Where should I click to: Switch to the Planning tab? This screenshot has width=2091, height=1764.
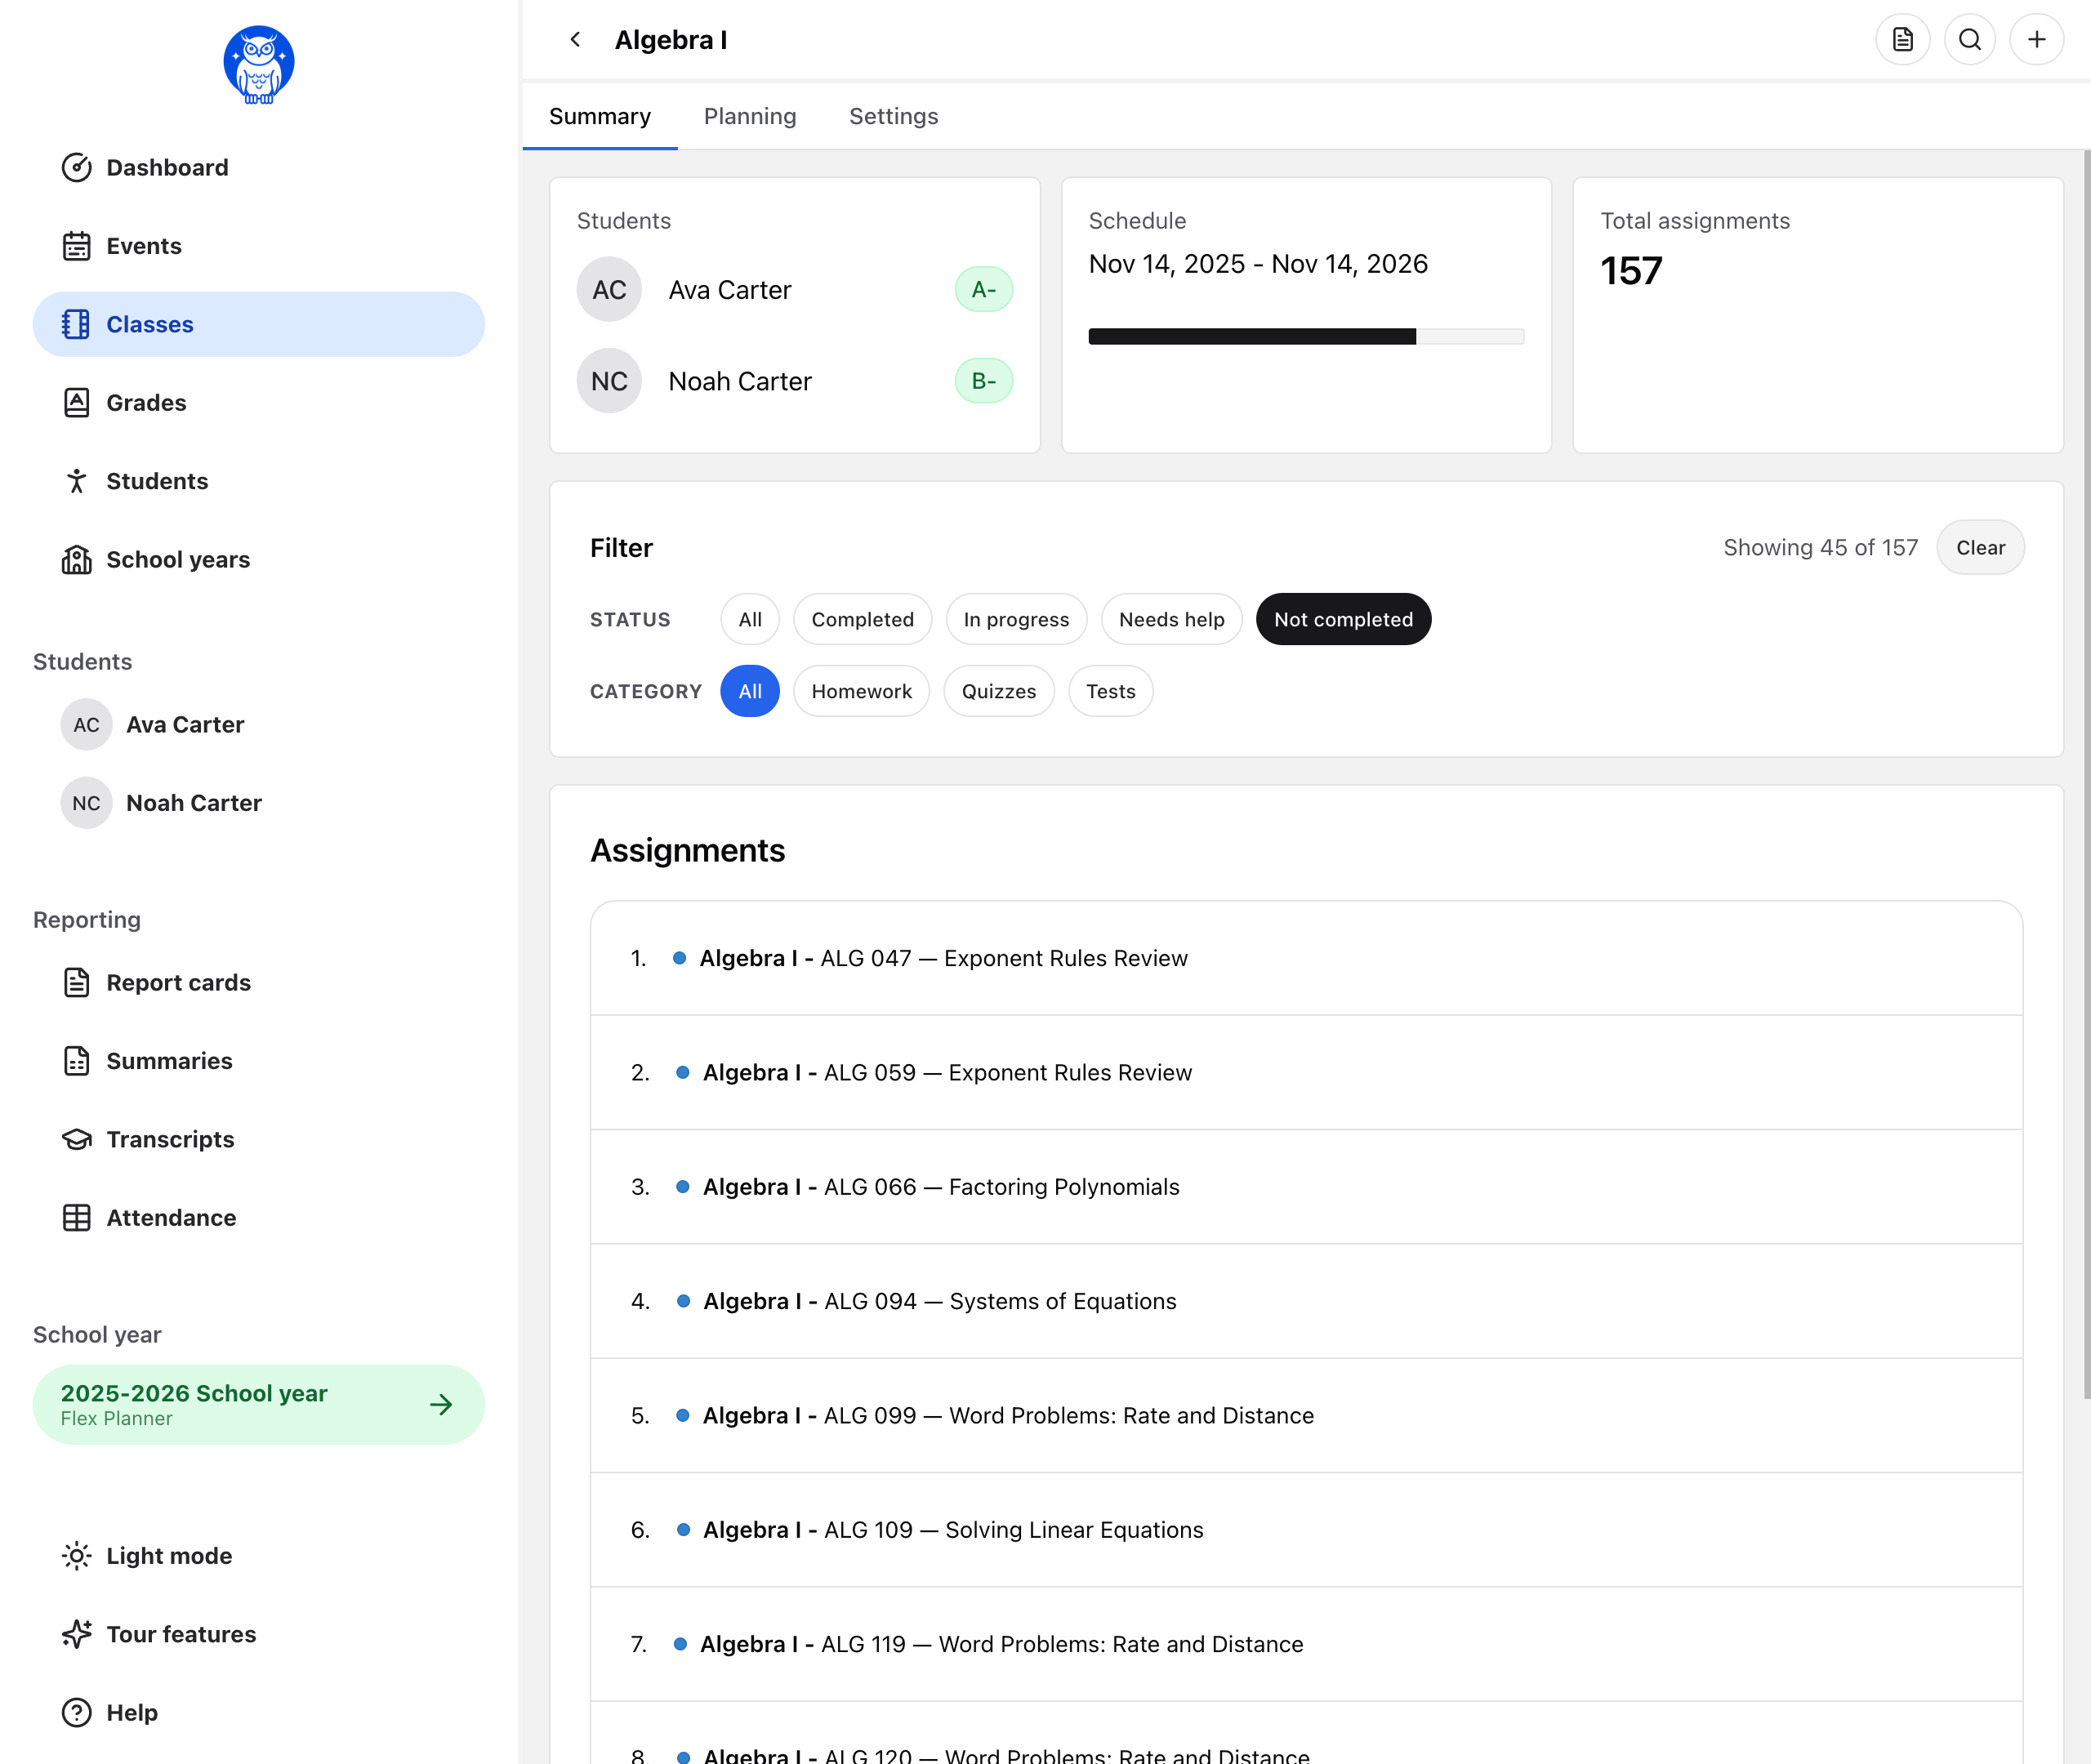click(750, 116)
